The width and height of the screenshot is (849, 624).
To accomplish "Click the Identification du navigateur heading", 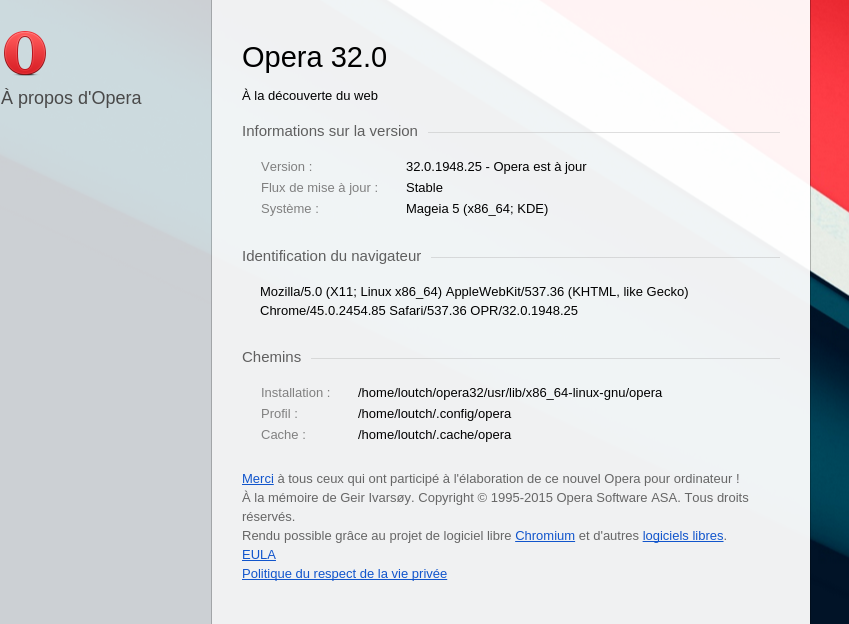I will click(331, 256).
